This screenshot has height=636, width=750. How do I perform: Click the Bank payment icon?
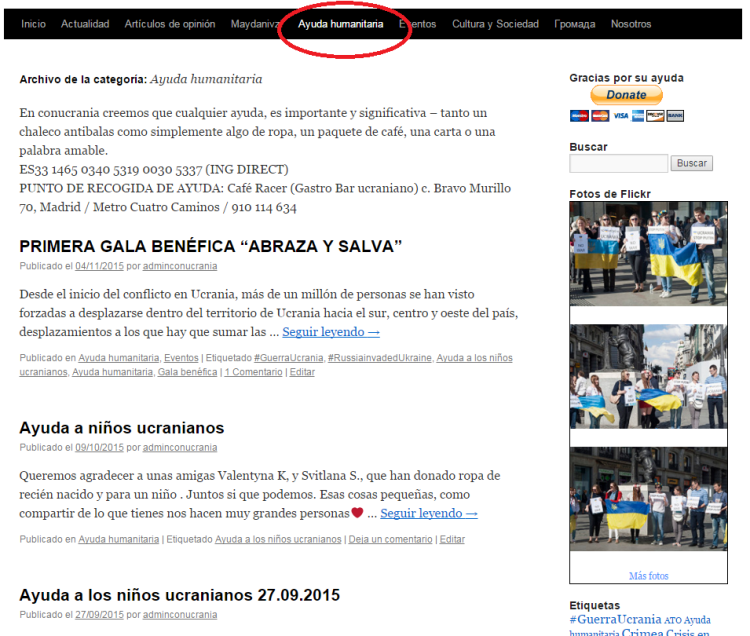pyautogui.click(x=675, y=116)
